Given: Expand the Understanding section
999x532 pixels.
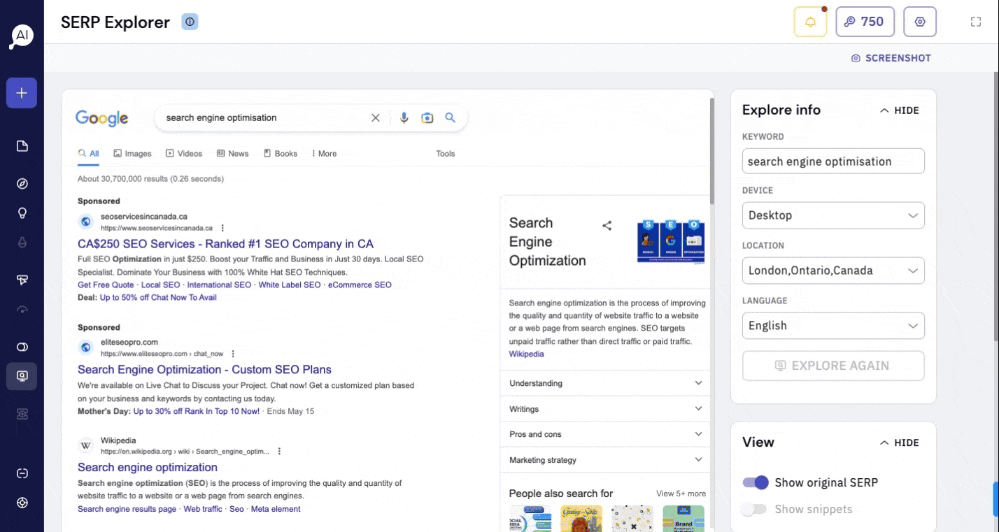Looking at the screenshot, I should click(605, 384).
